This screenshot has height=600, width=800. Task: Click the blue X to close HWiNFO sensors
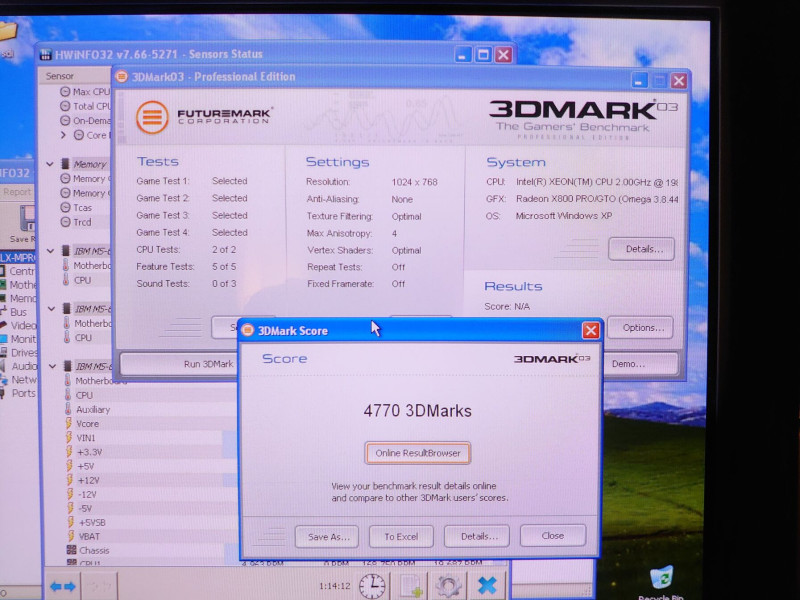point(487,586)
